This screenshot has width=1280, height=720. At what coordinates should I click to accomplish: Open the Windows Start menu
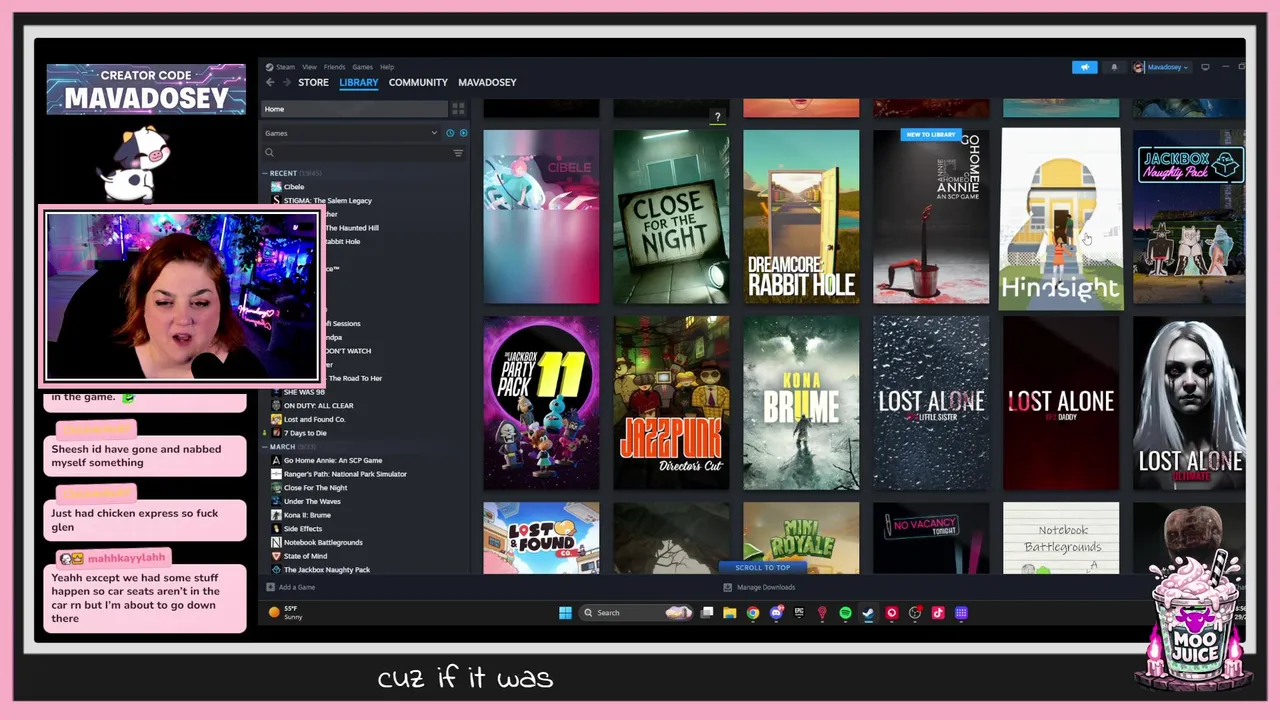(x=565, y=613)
